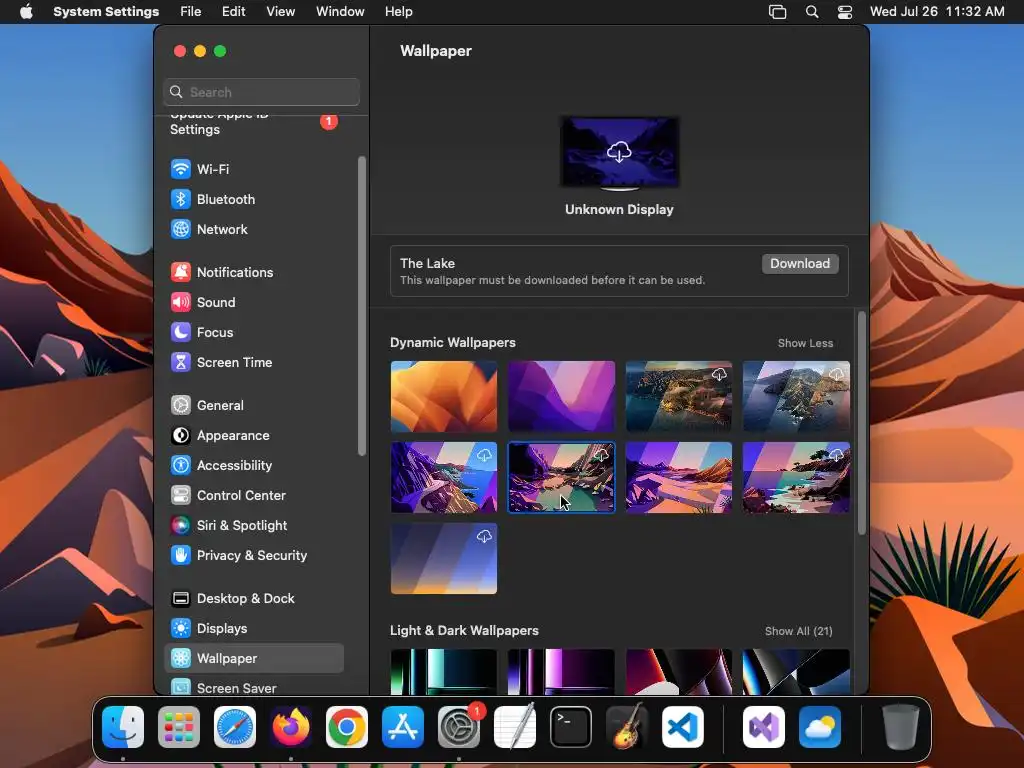Click the wallpaper pane vertical scrollbar
The image size is (1024, 768).
(x=862, y=423)
